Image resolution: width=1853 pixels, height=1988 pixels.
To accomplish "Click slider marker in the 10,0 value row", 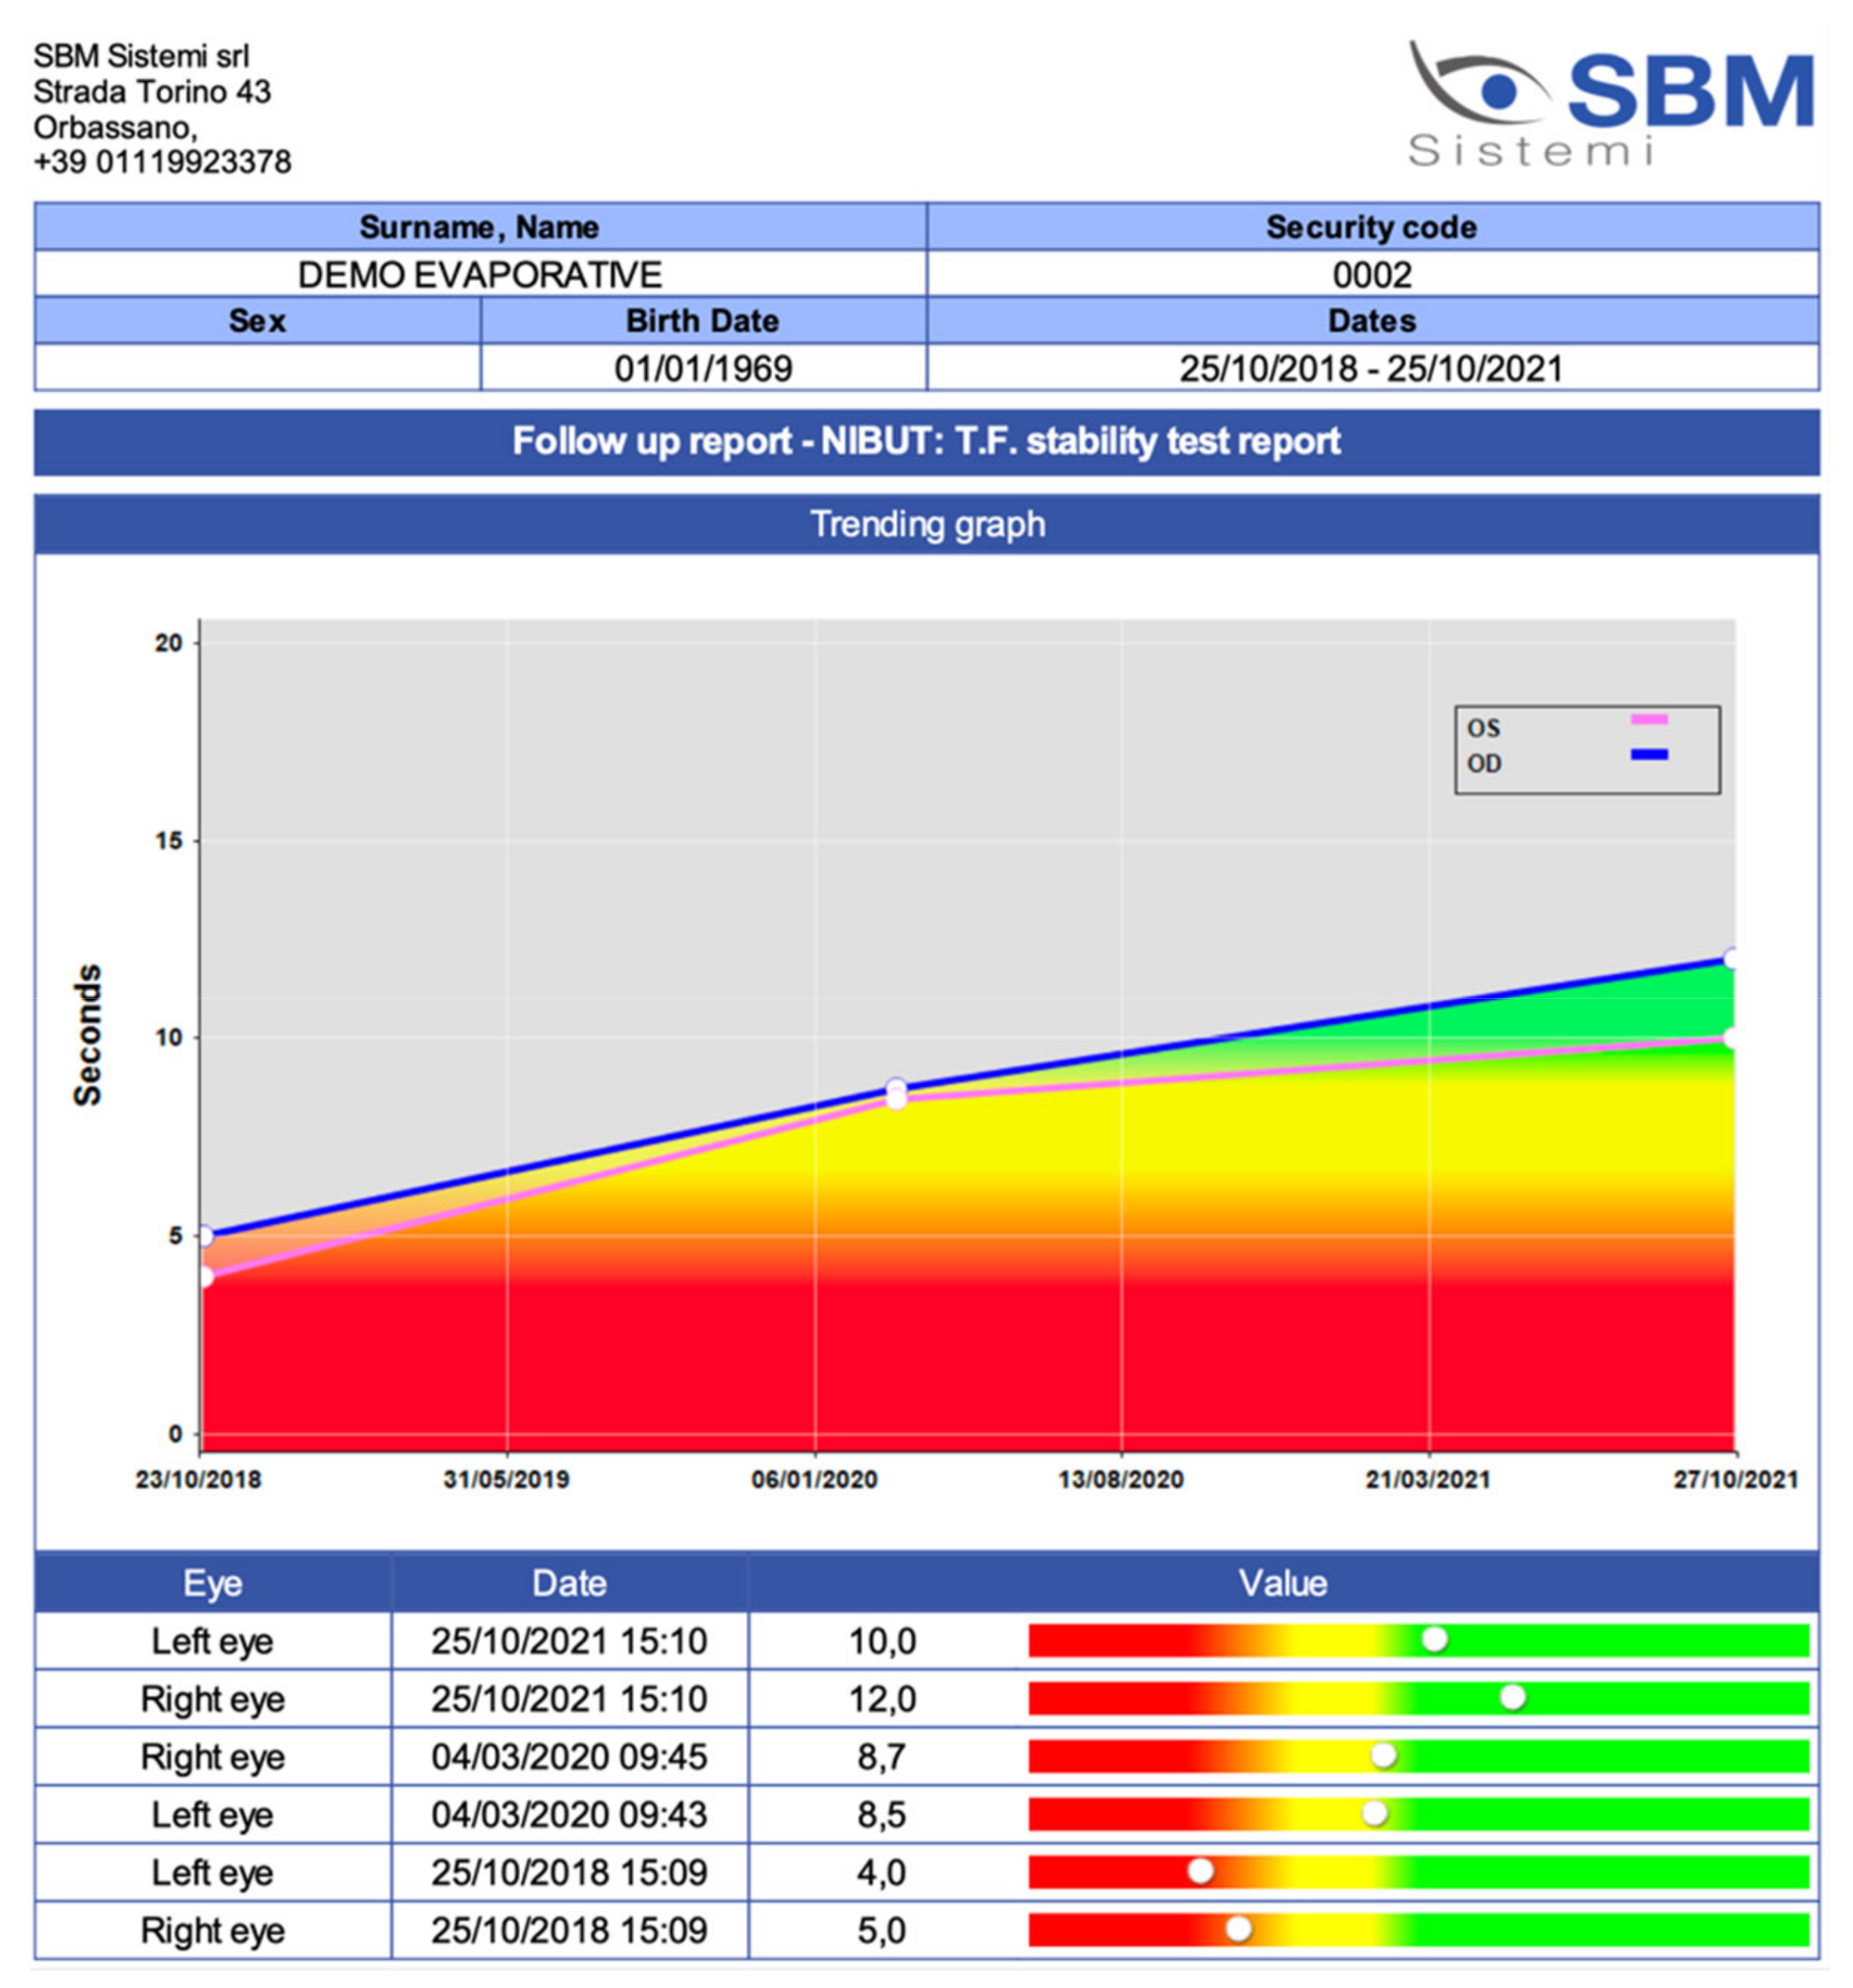I will pyautogui.click(x=1434, y=1639).
